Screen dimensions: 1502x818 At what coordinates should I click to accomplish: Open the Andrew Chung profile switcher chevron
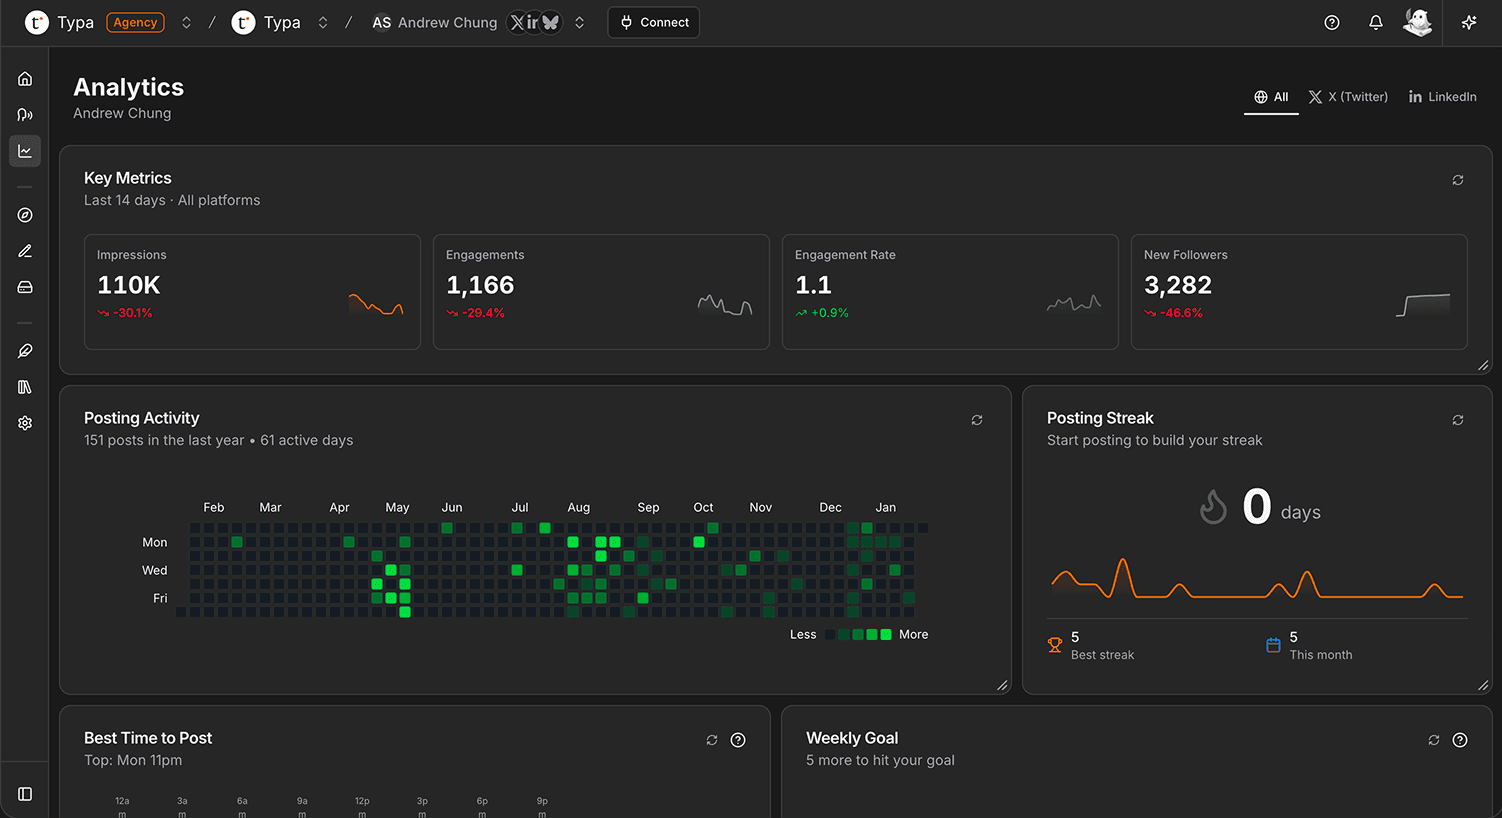coord(578,21)
